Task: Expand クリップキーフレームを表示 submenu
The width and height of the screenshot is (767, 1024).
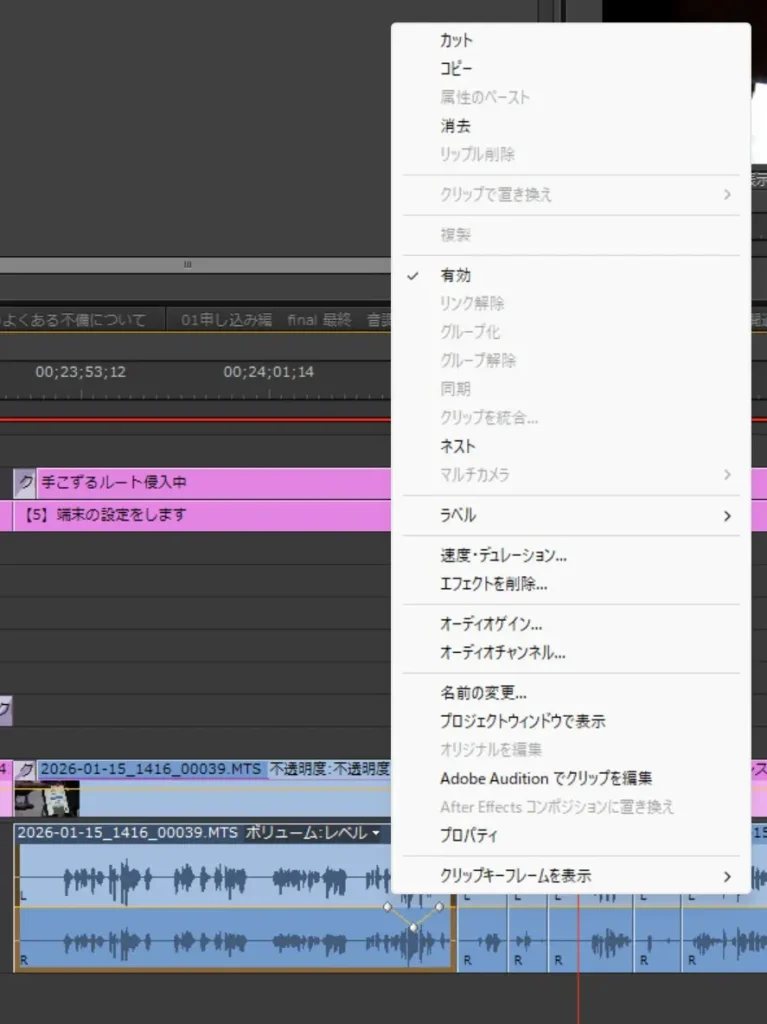Action: (x=727, y=876)
